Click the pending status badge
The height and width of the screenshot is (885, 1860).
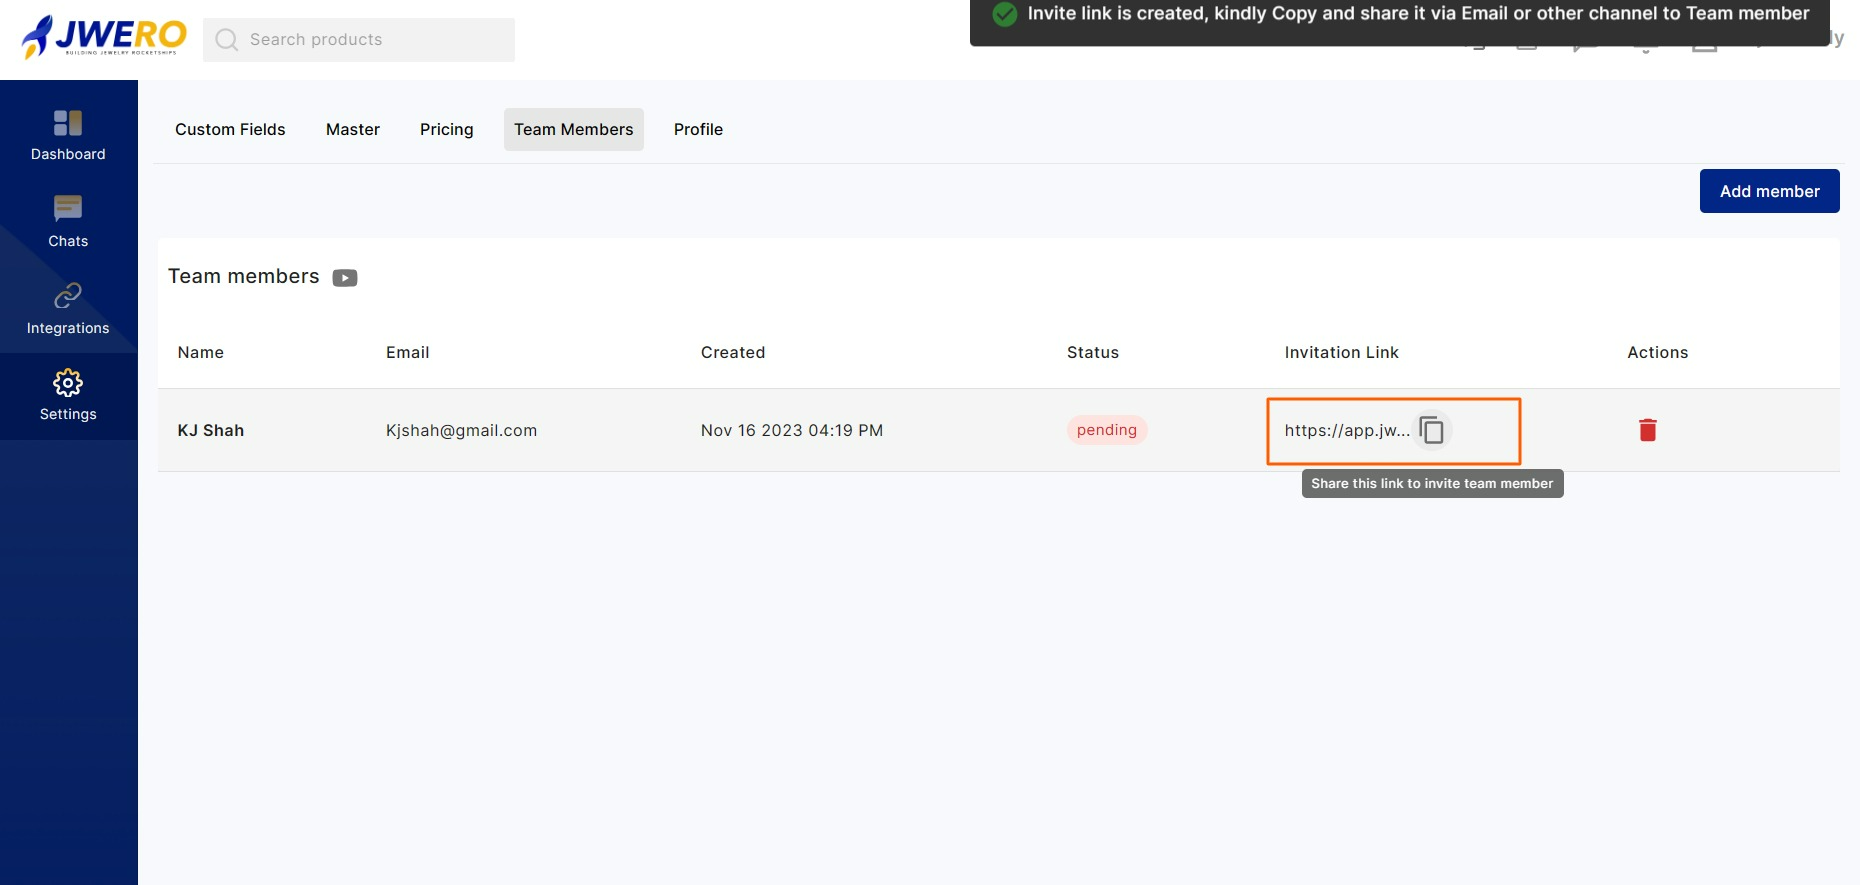pos(1106,430)
